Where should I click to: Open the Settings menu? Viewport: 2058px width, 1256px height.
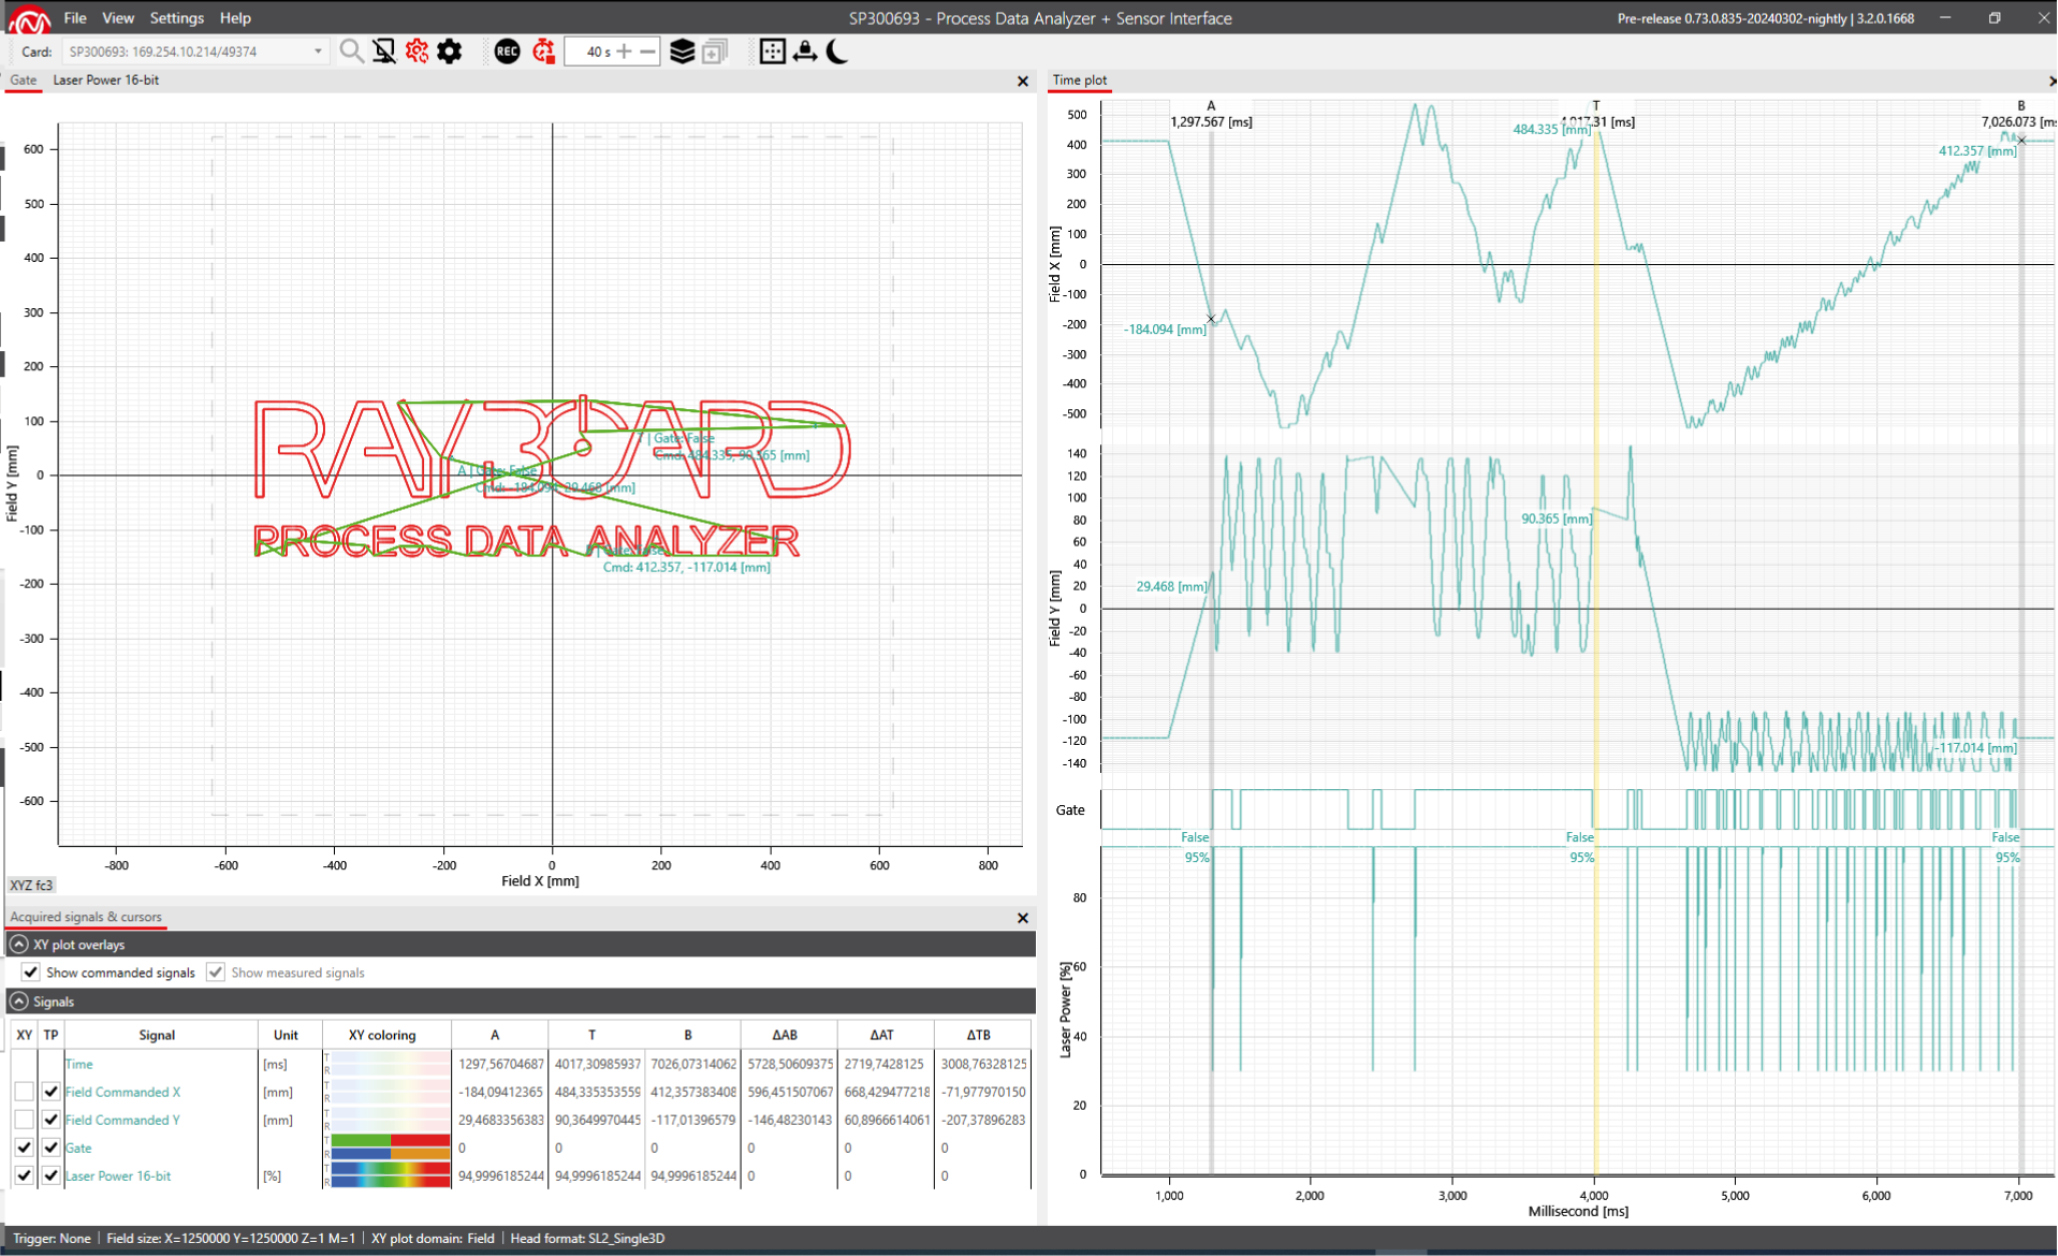(x=176, y=18)
